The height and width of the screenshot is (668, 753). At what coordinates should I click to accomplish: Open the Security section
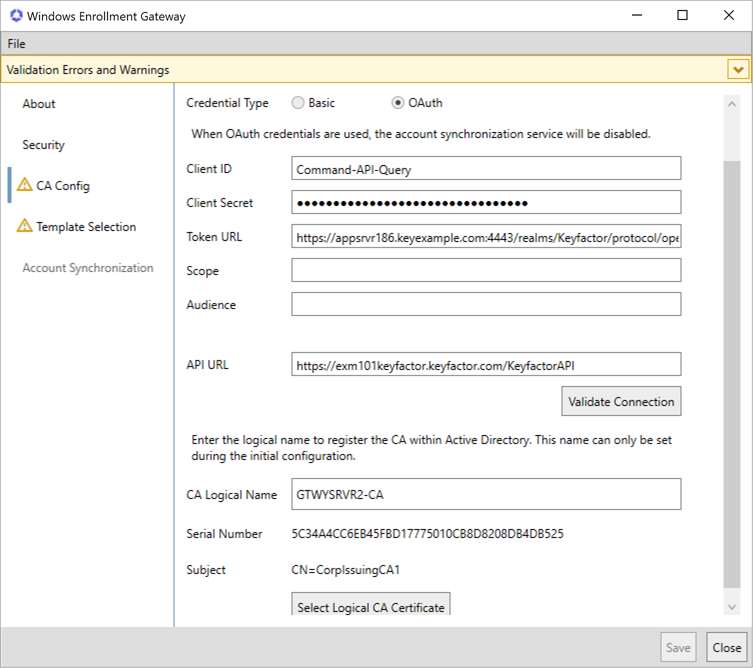(x=43, y=145)
